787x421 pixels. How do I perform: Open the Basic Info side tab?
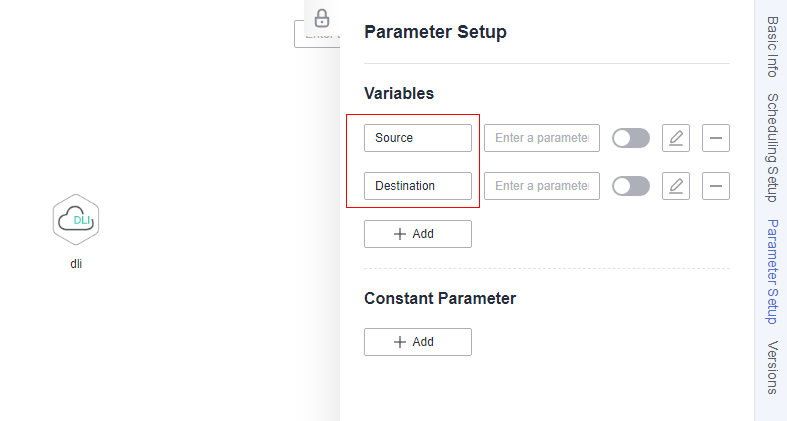pos(772,47)
